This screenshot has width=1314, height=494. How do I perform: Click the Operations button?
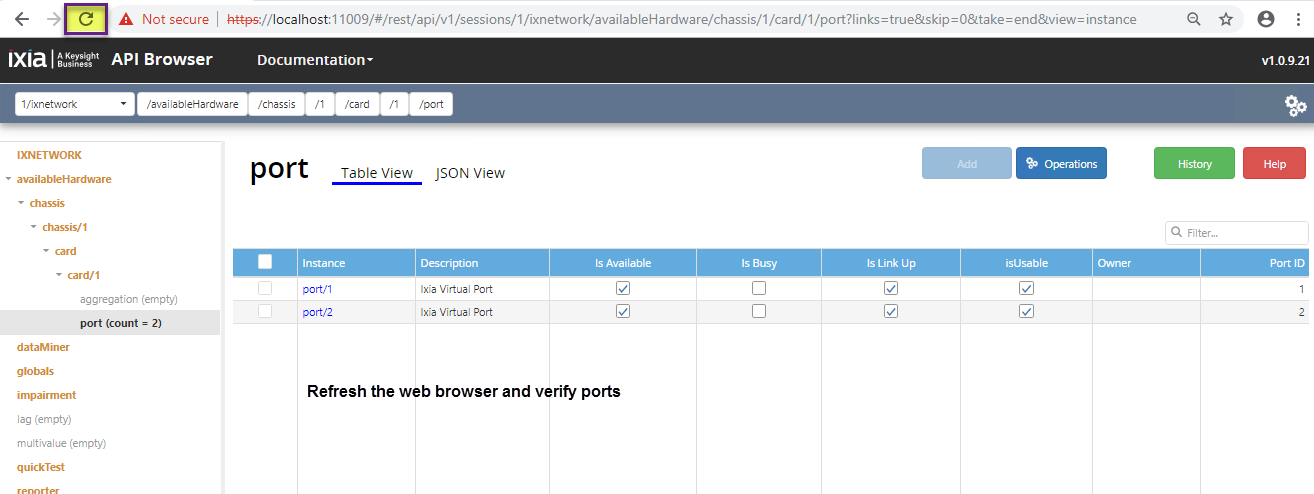tap(1061, 164)
